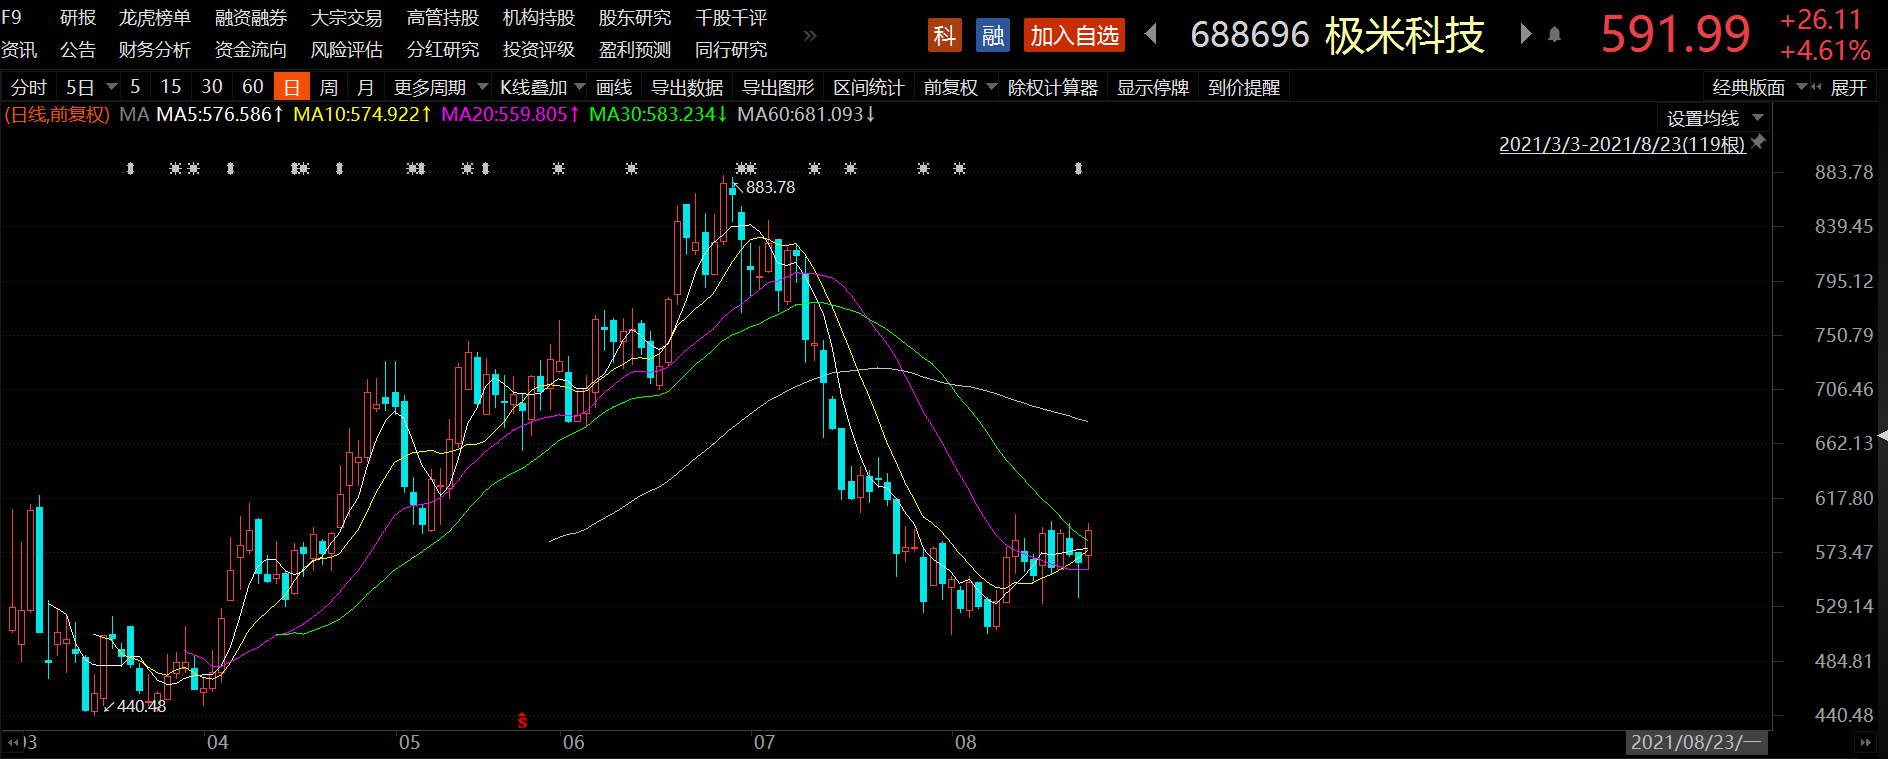Go to next stock with right arrow

coord(1525,35)
